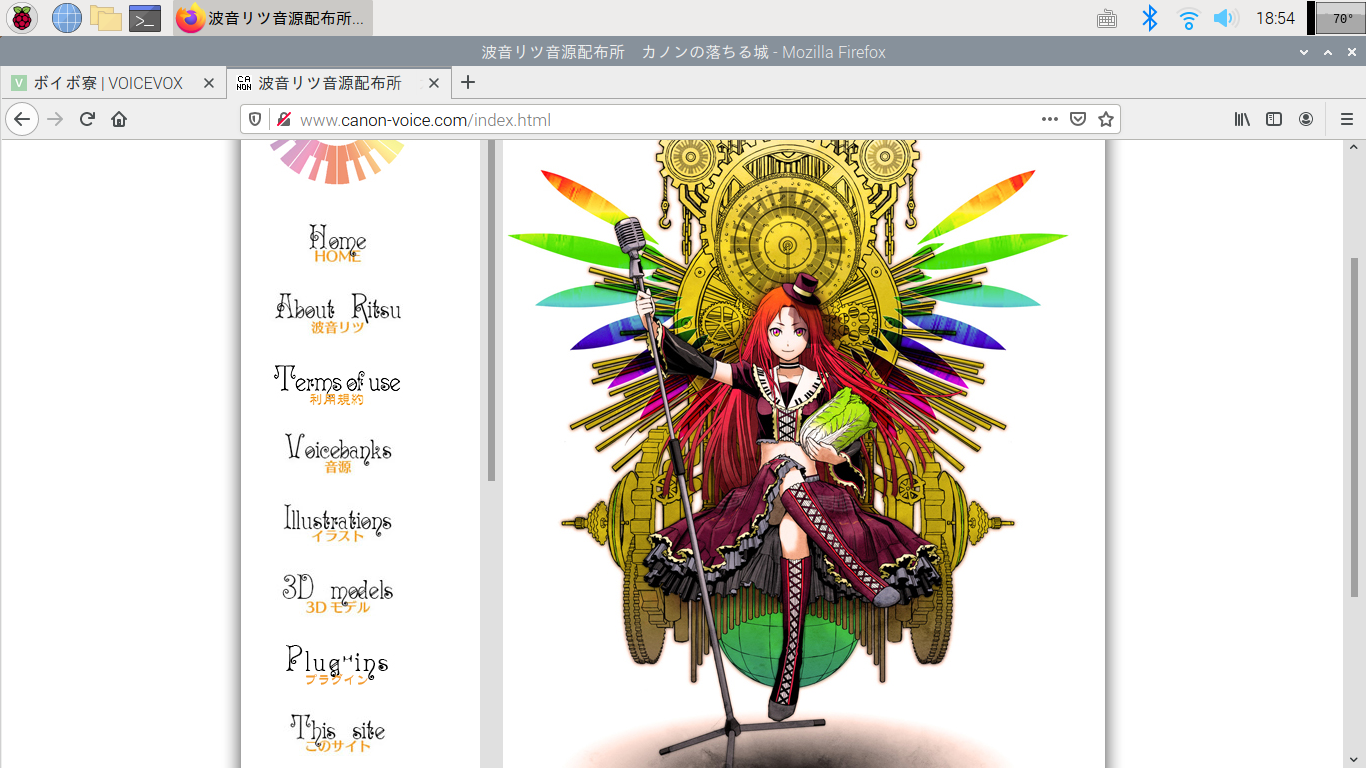Image resolution: width=1366 pixels, height=768 pixels.
Task: Open the About Ritsu page
Action: pos(338,314)
